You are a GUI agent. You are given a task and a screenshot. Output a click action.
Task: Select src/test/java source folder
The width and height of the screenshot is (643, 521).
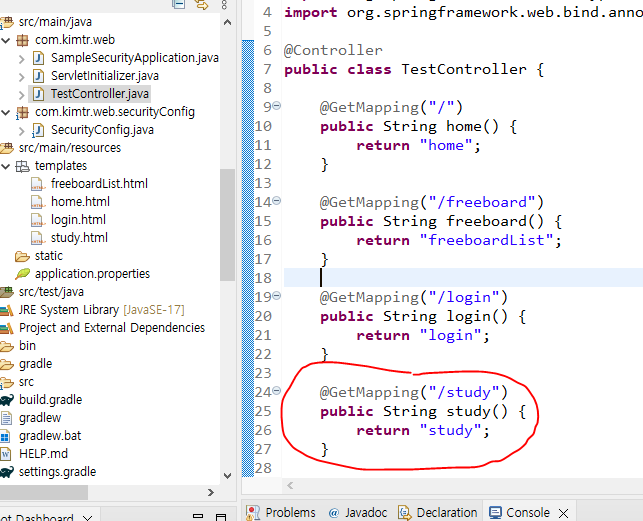coord(51,292)
